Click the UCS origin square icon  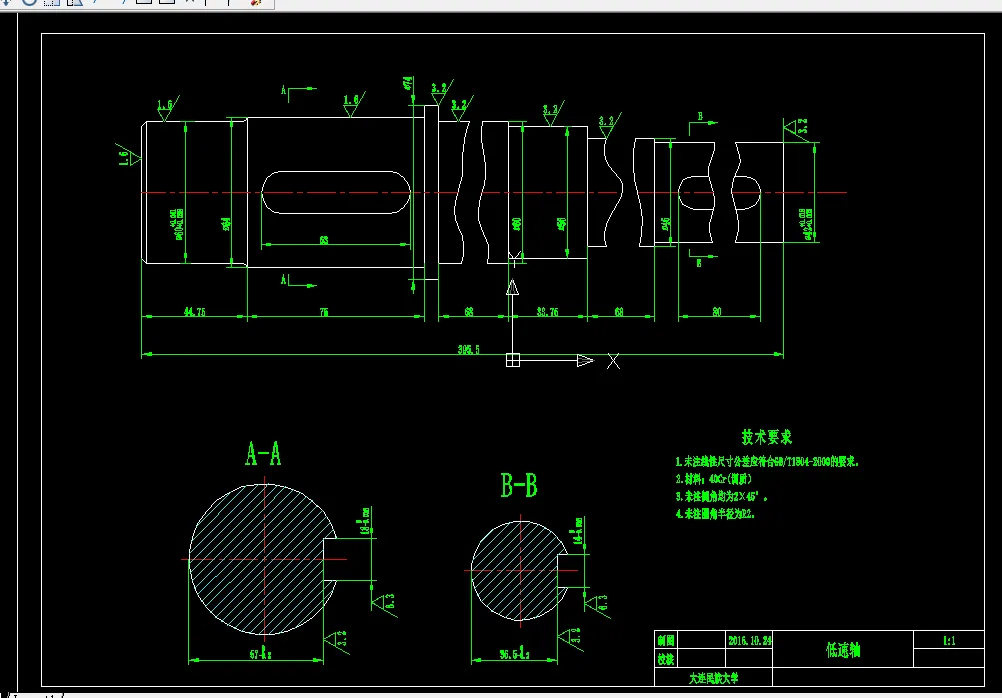point(513,361)
